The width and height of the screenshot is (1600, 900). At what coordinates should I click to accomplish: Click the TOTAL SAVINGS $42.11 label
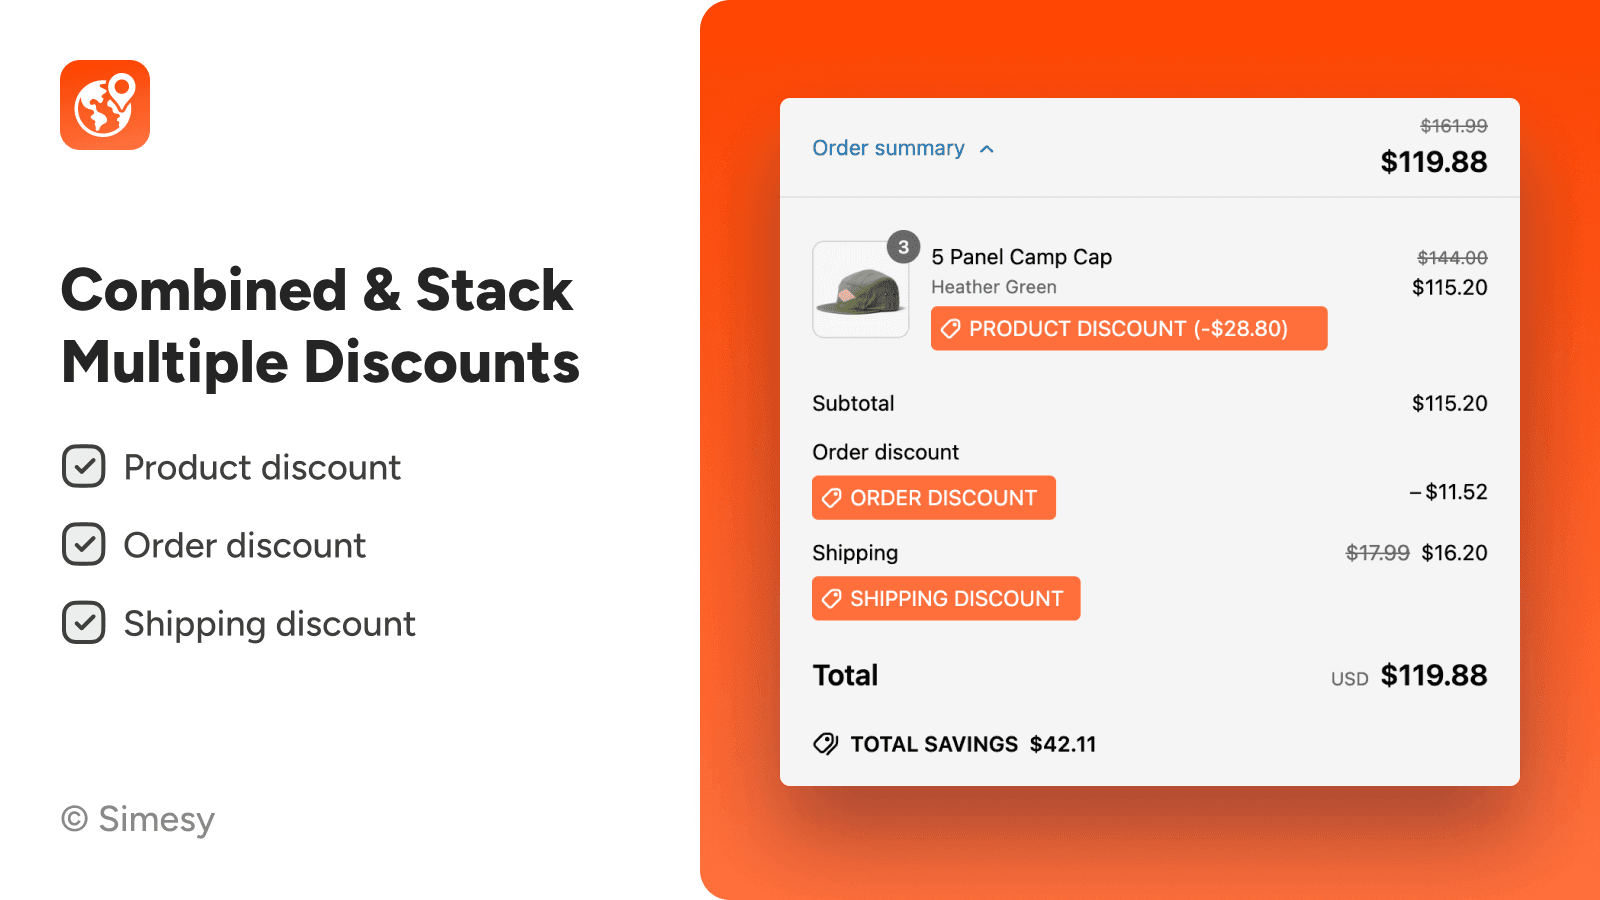click(972, 744)
